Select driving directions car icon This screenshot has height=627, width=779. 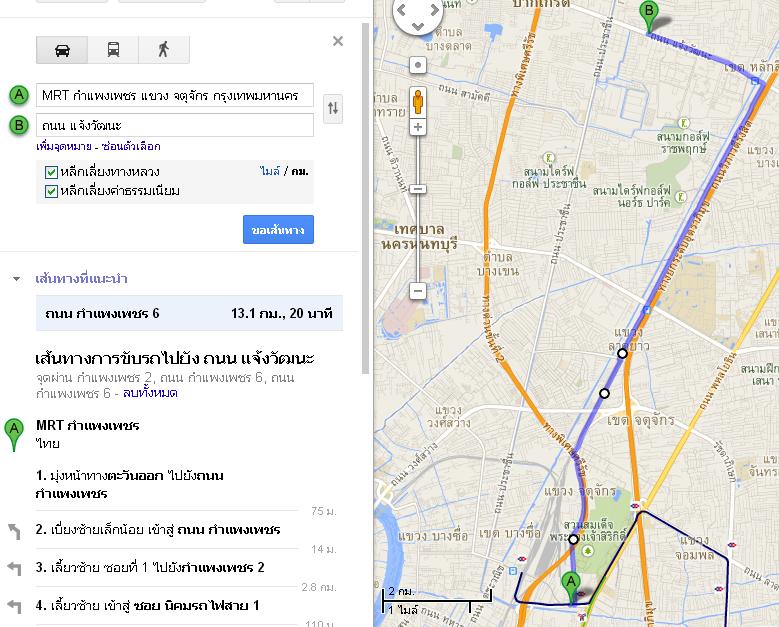[62, 50]
